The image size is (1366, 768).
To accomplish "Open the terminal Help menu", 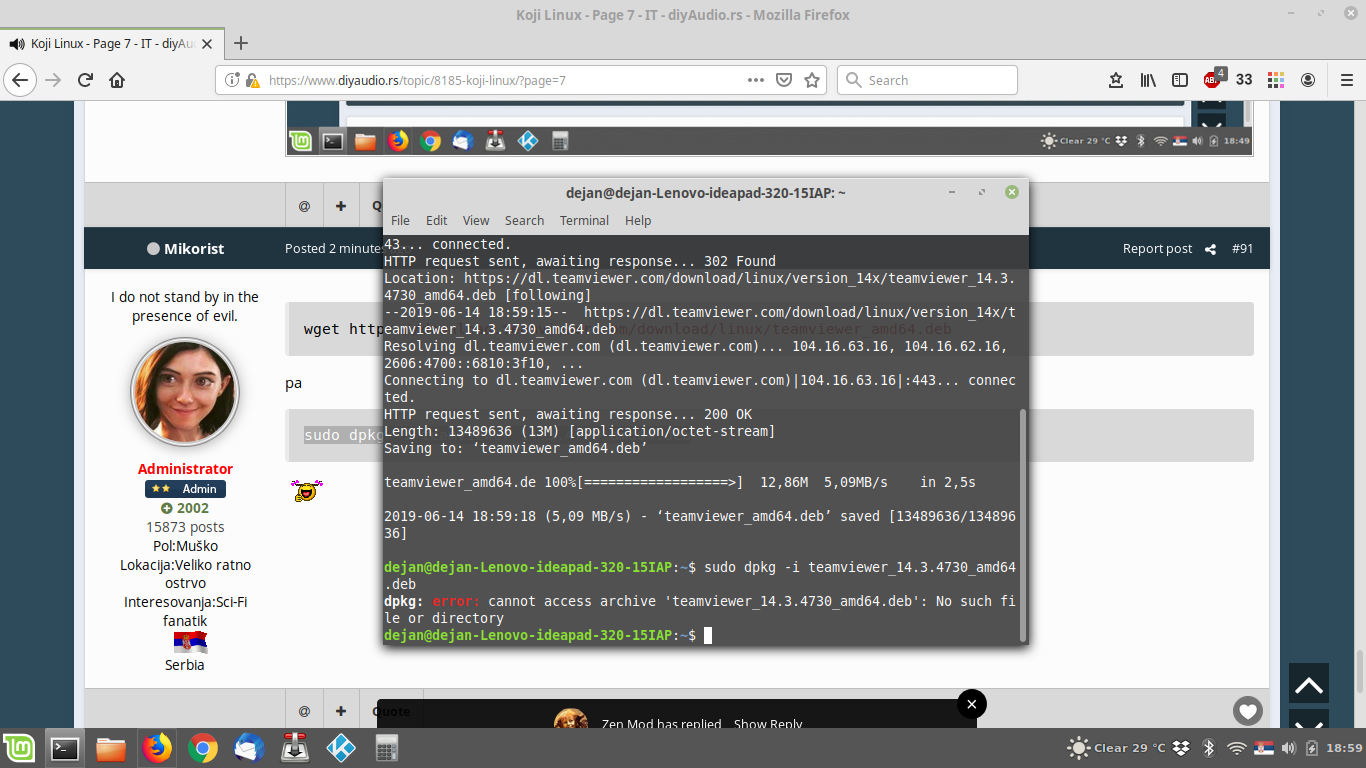I will [x=638, y=220].
